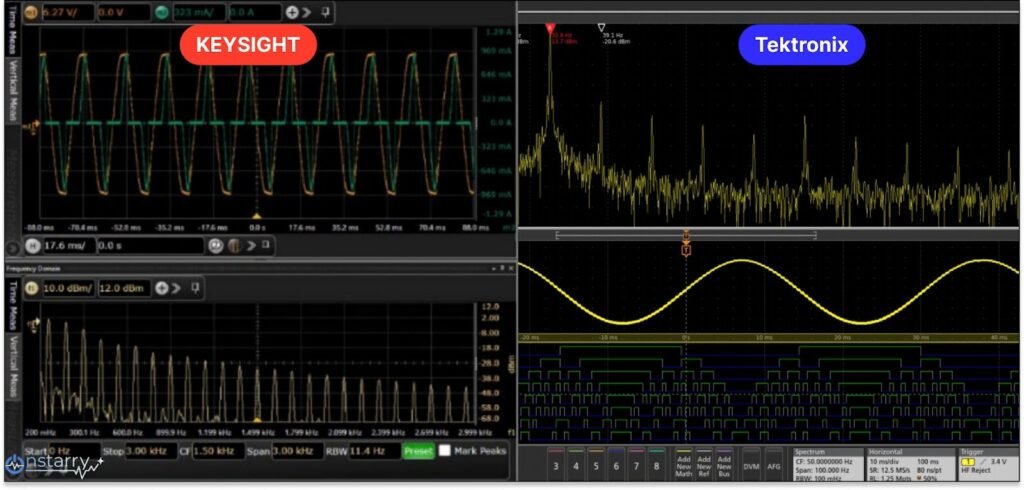The width and height of the screenshot is (1024, 490).
Task: Click the green channel 2 icon in Keysight
Action: [163, 12]
